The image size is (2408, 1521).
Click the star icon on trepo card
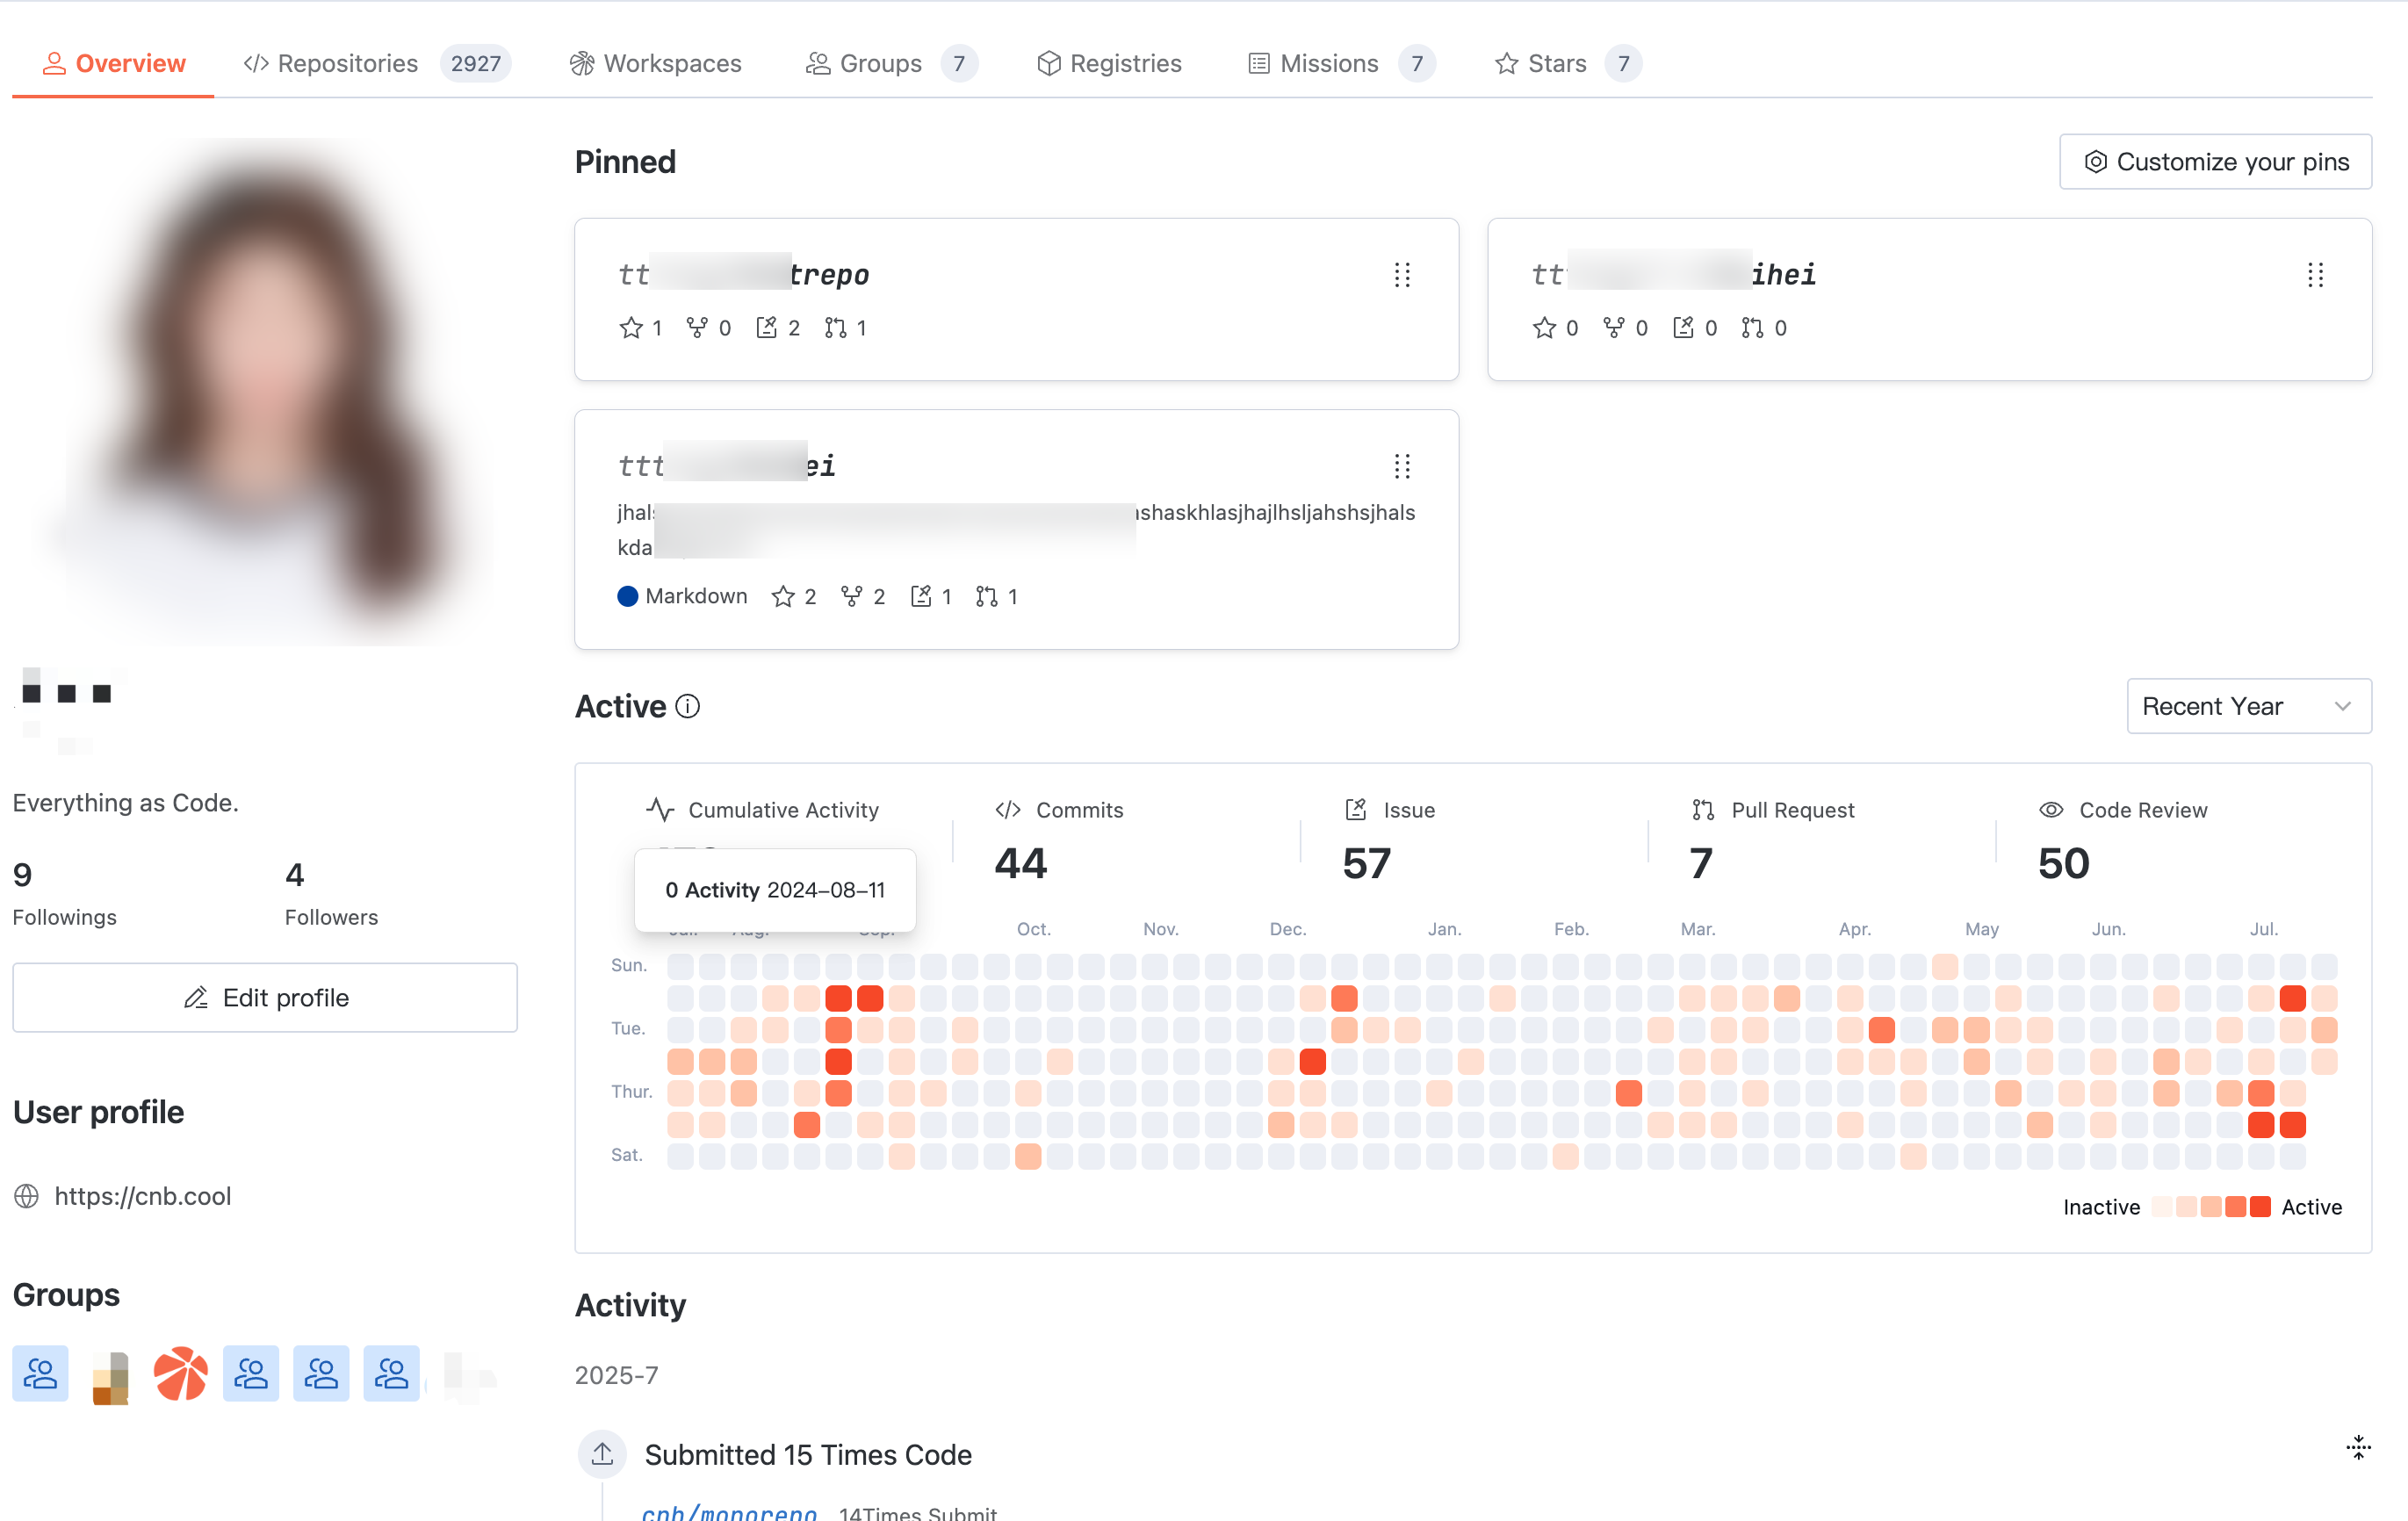[x=630, y=328]
